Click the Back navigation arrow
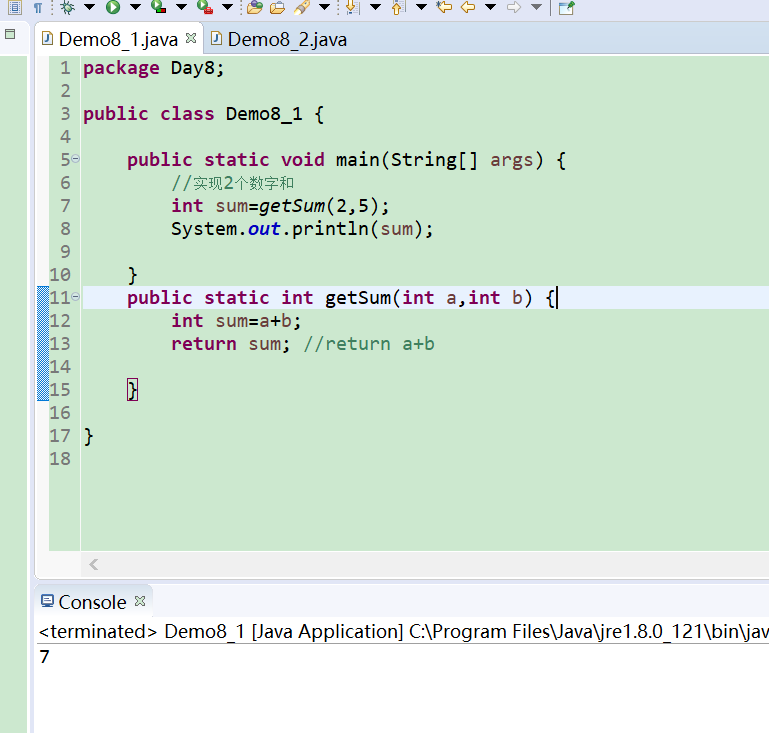This screenshot has height=733, width=769. point(468,7)
